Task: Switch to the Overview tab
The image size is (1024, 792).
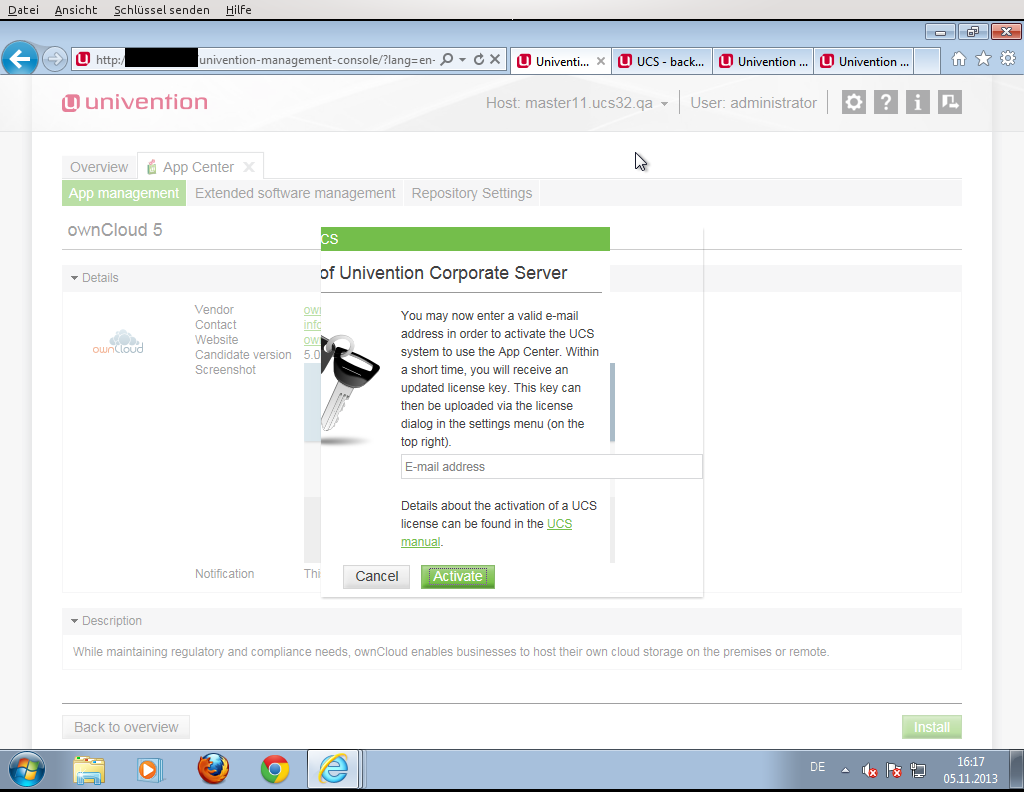Action: [99, 167]
